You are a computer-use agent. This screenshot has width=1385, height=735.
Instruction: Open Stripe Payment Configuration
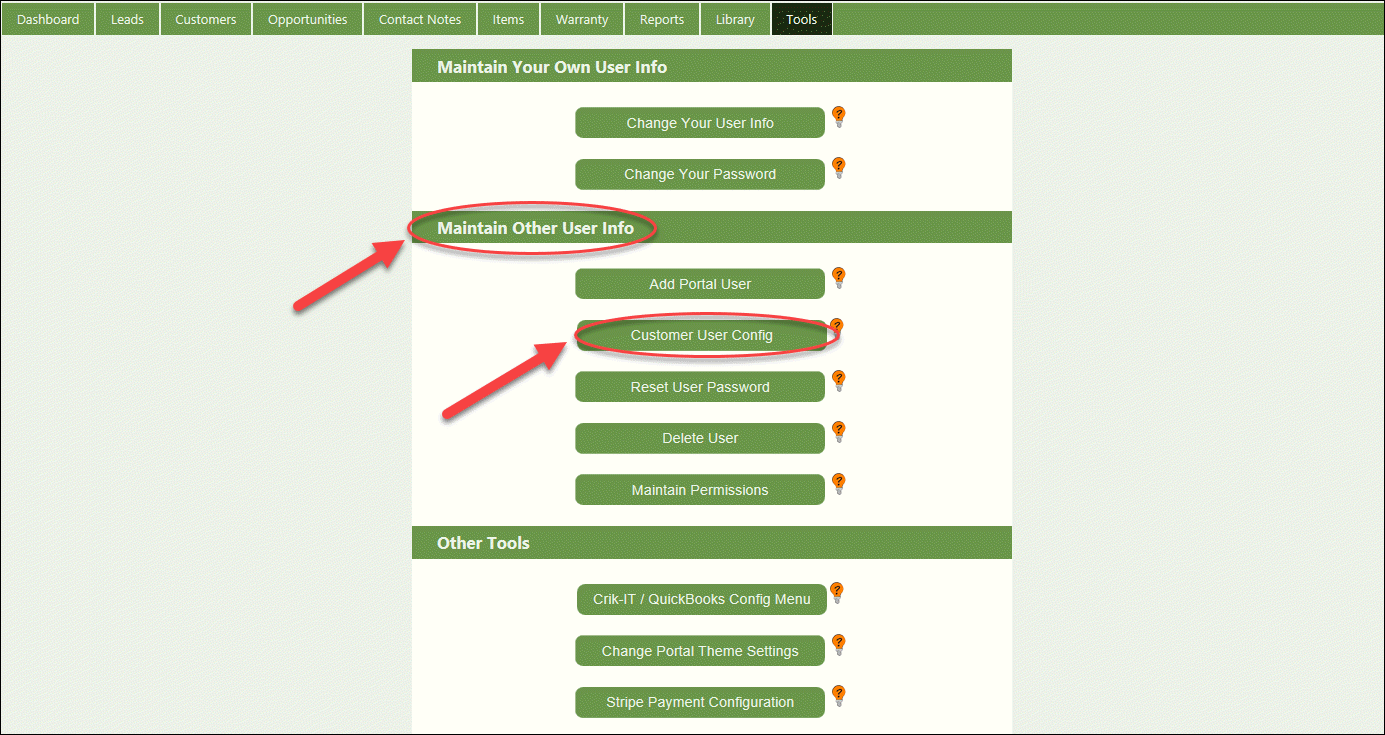700,702
